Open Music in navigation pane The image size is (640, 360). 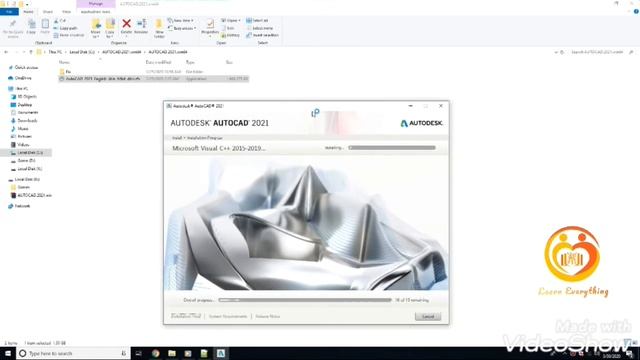tap(20, 129)
